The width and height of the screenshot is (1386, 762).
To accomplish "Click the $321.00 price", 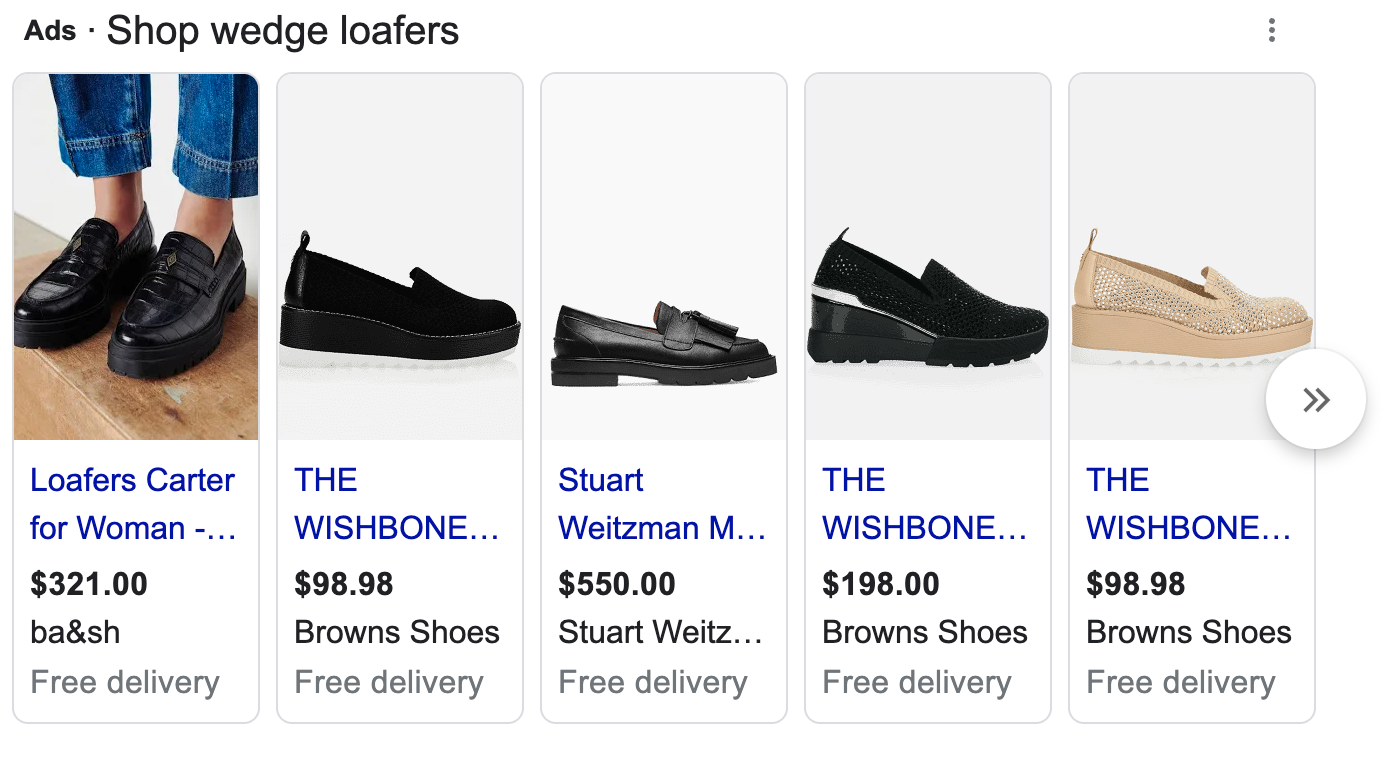I will (x=89, y=584).
